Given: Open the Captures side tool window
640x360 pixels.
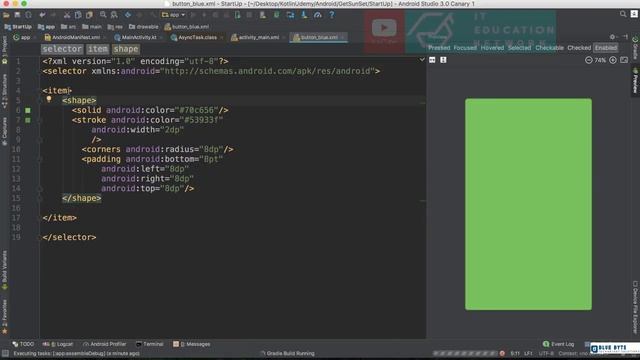Looking at the screenshot, I should [x=4, y=131].
